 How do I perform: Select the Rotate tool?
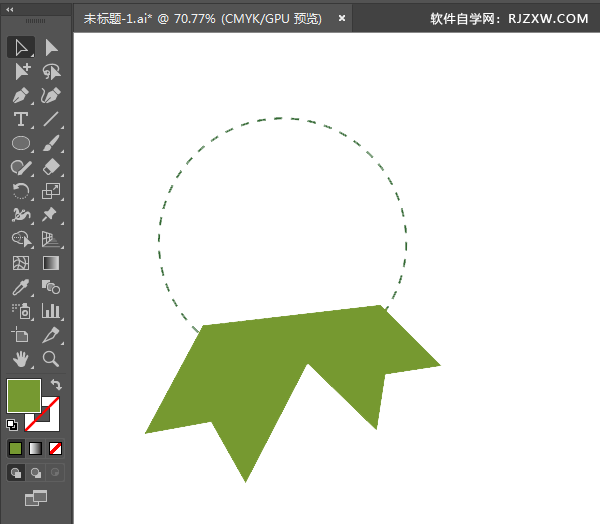[21, 191]
